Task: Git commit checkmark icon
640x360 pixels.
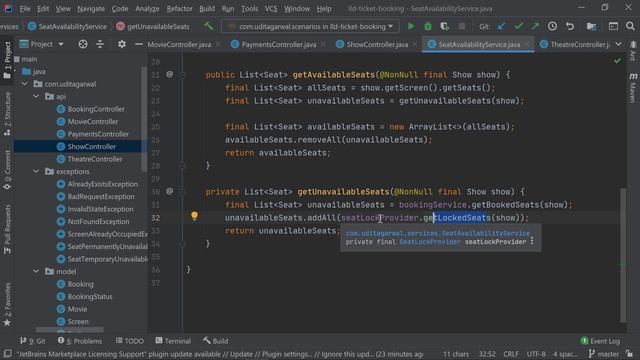Action: pos(518,27)
